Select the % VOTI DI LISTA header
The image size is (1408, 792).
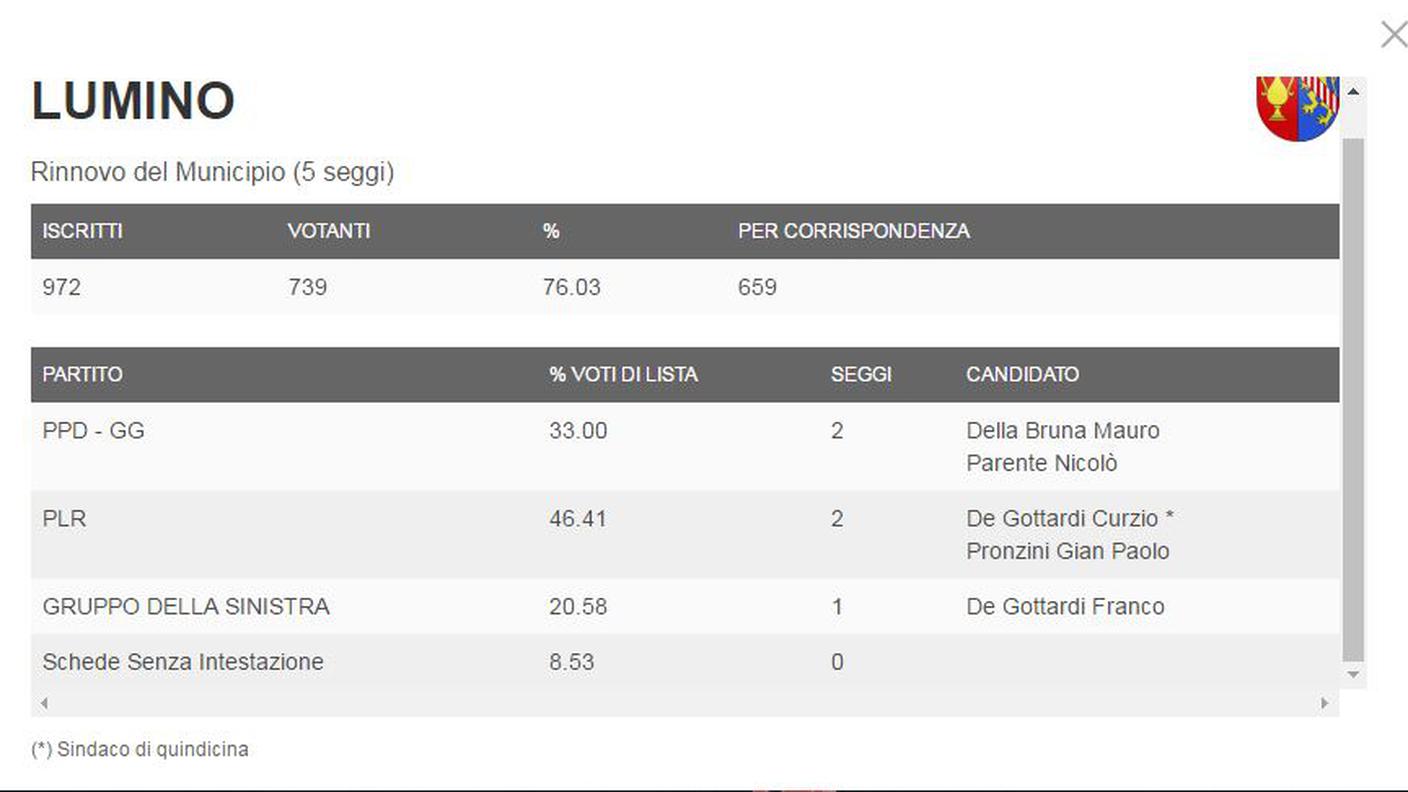(623, 374)
